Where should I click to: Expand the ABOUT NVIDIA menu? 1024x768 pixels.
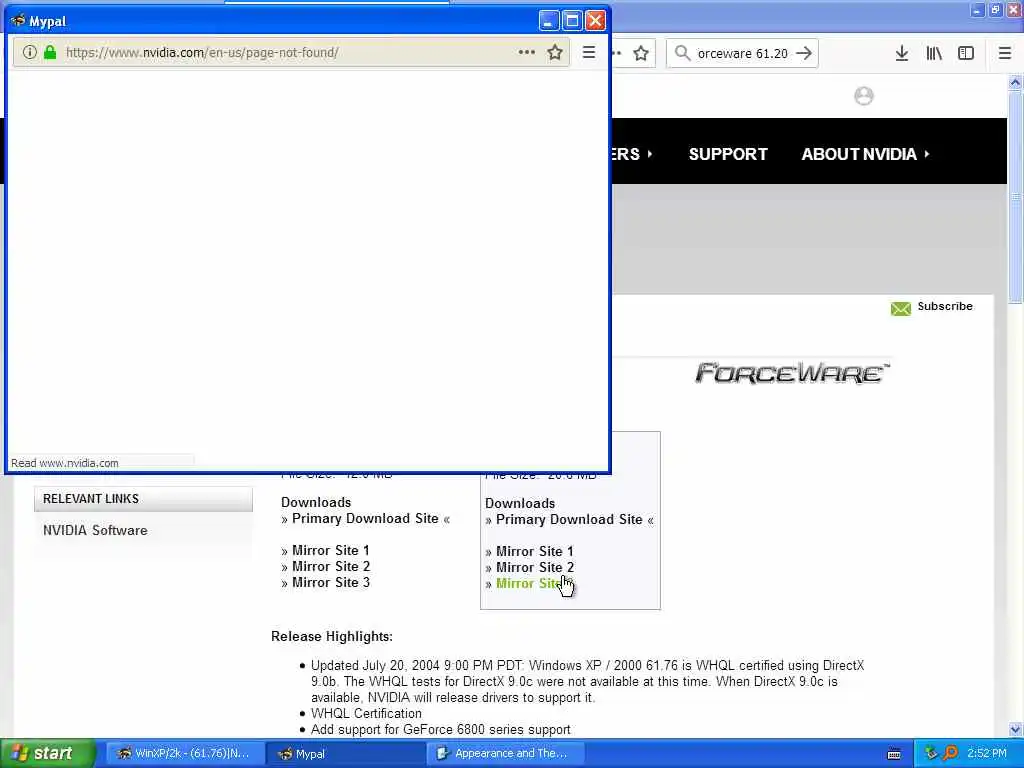[865, 154]
